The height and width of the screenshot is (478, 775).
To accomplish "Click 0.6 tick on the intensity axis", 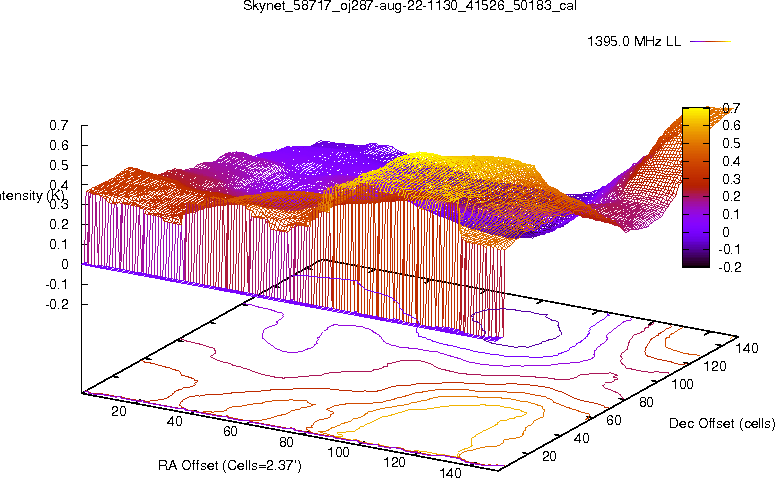I will point(58,145).
